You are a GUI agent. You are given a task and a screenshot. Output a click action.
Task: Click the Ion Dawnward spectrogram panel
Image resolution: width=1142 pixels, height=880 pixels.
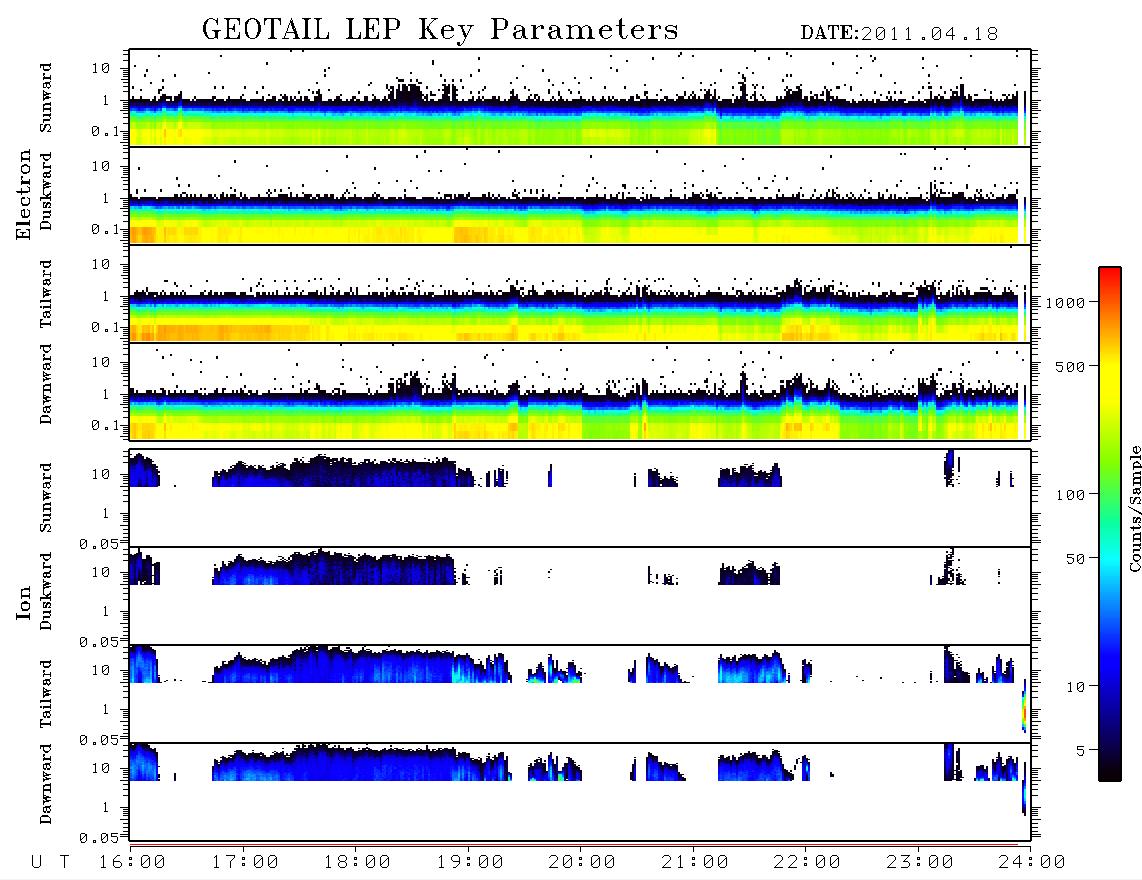tap(580, 792)
